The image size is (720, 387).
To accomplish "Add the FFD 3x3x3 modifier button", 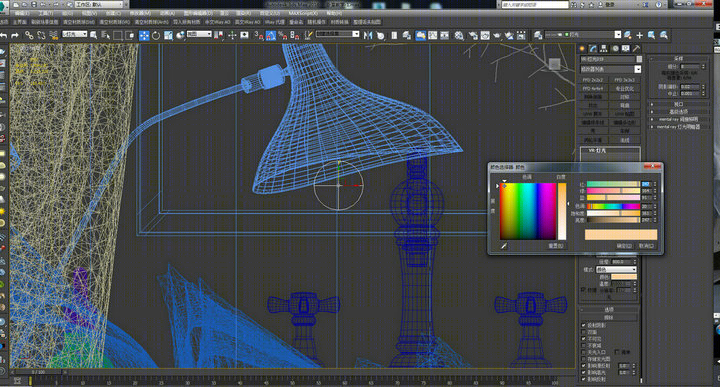I will [x=624, y=80].
